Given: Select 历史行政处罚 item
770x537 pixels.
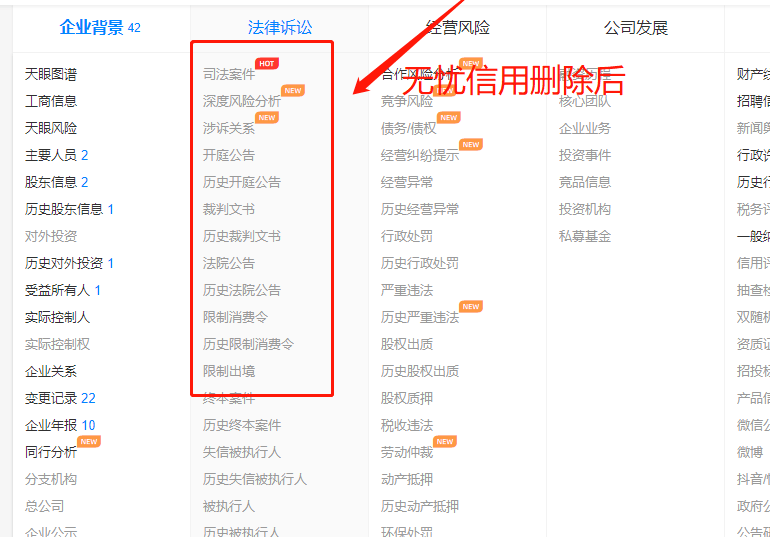Looking at the screenshot, I should 420,264.
